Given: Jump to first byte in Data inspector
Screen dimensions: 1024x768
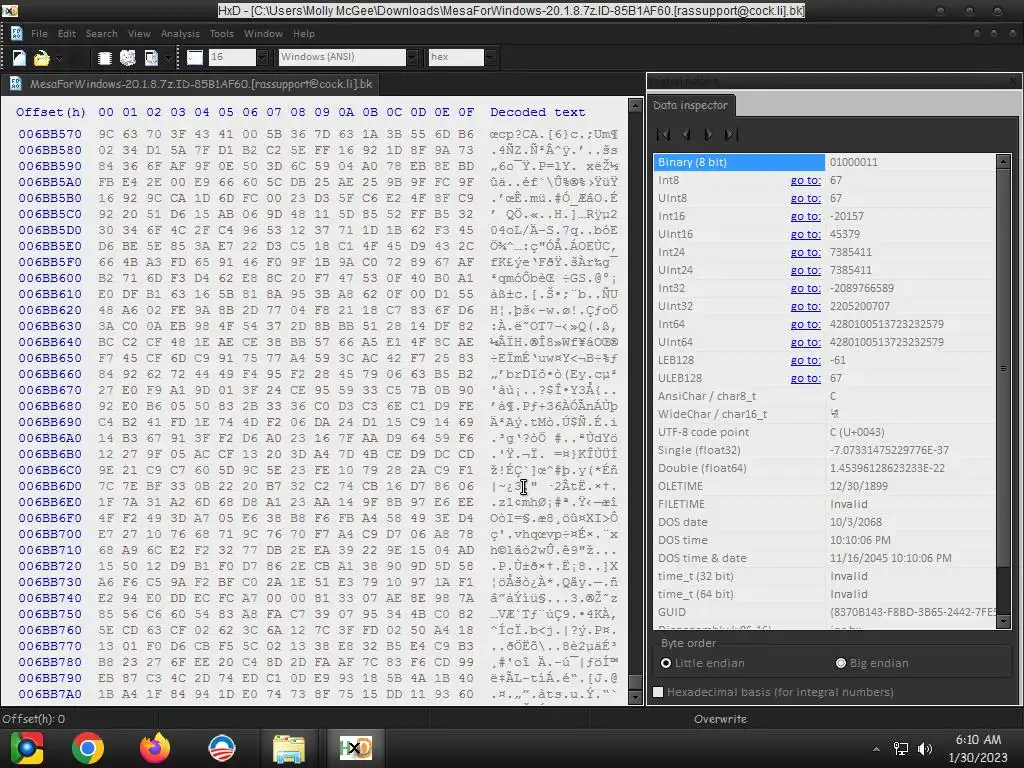Looking at the screenshot, I should [663, 135].
